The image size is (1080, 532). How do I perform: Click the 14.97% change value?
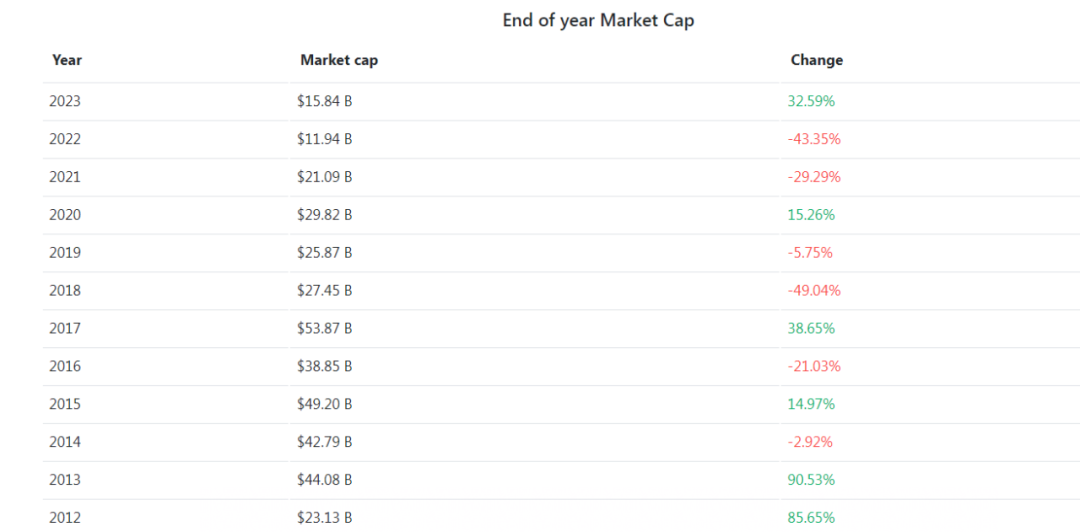click(811, 404)
